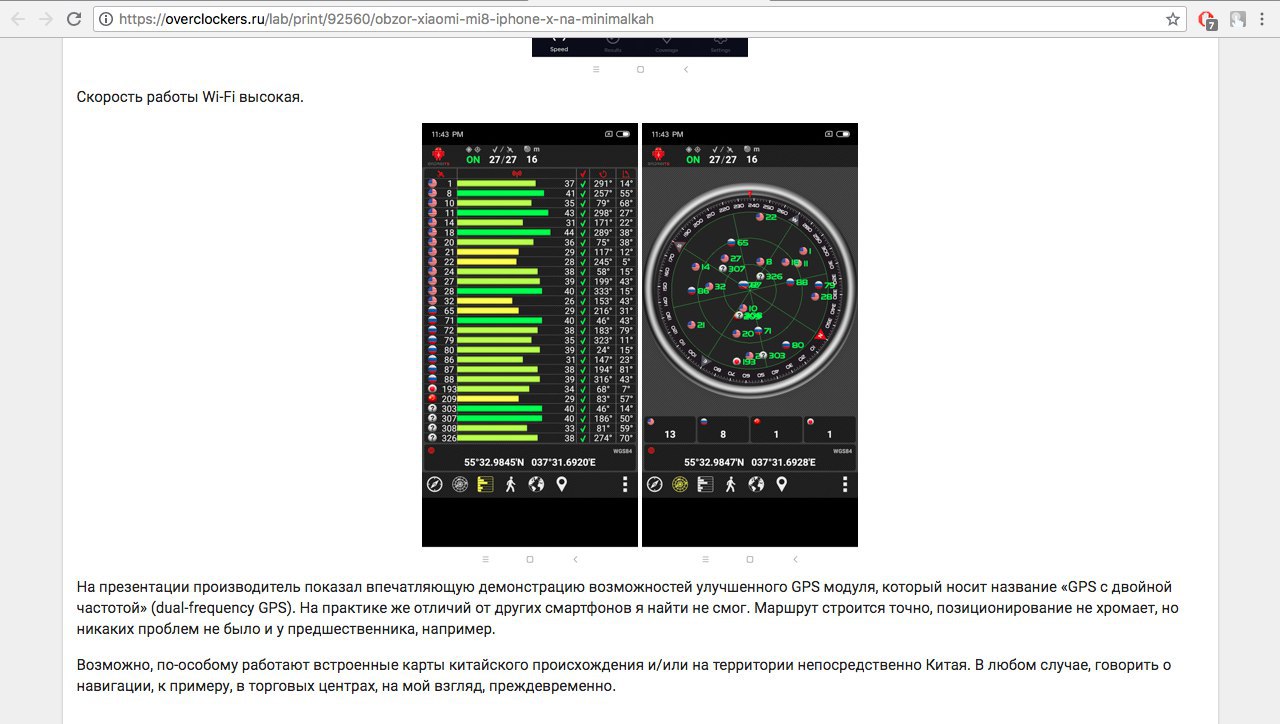
Task: Click Android home square below left GPS screenshot
Action: 530,560
